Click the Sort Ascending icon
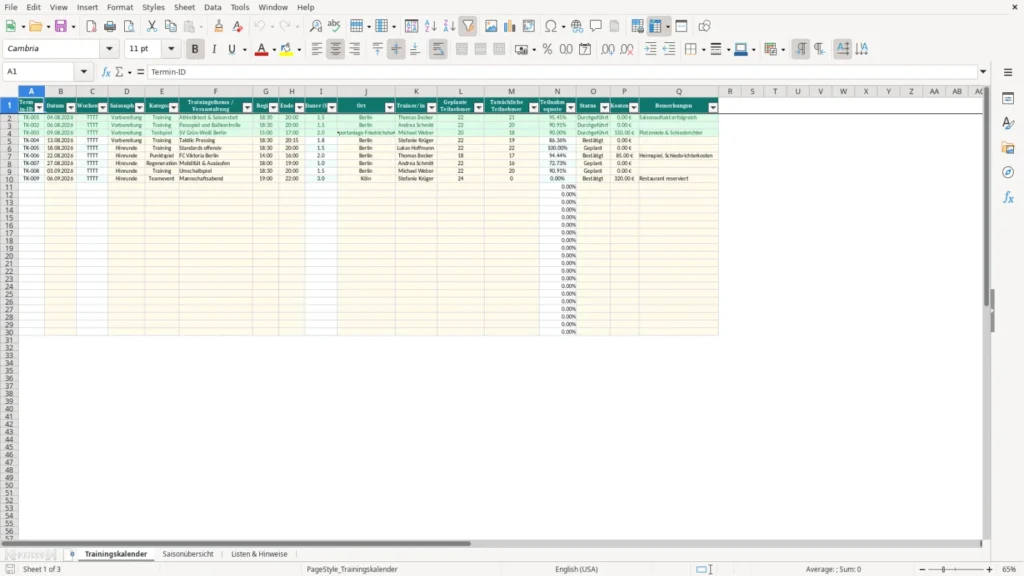1024x576 pixels. point(430,26)
